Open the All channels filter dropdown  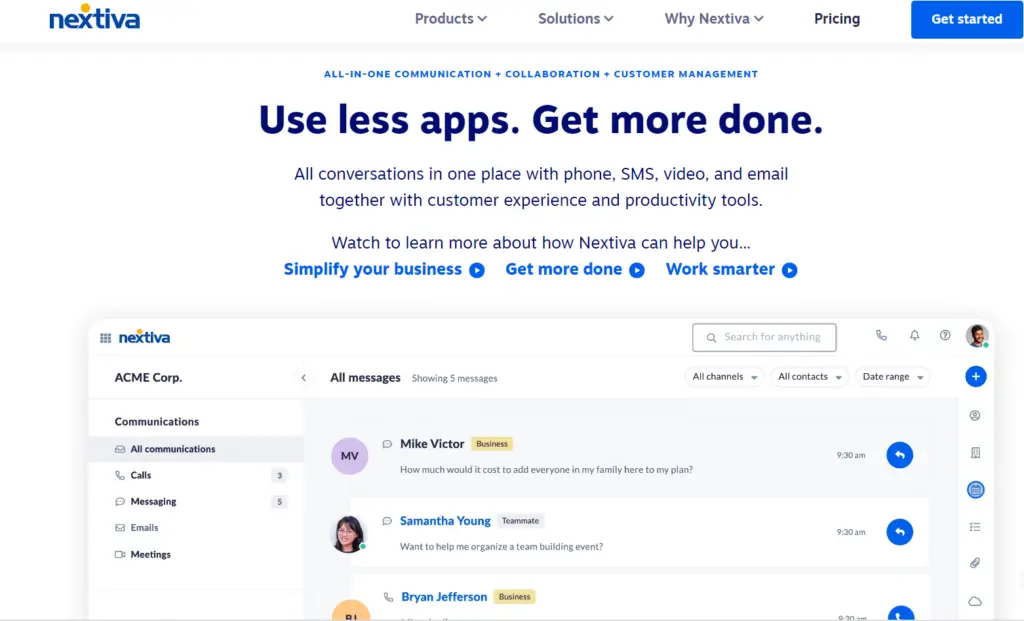pos(724,377)
